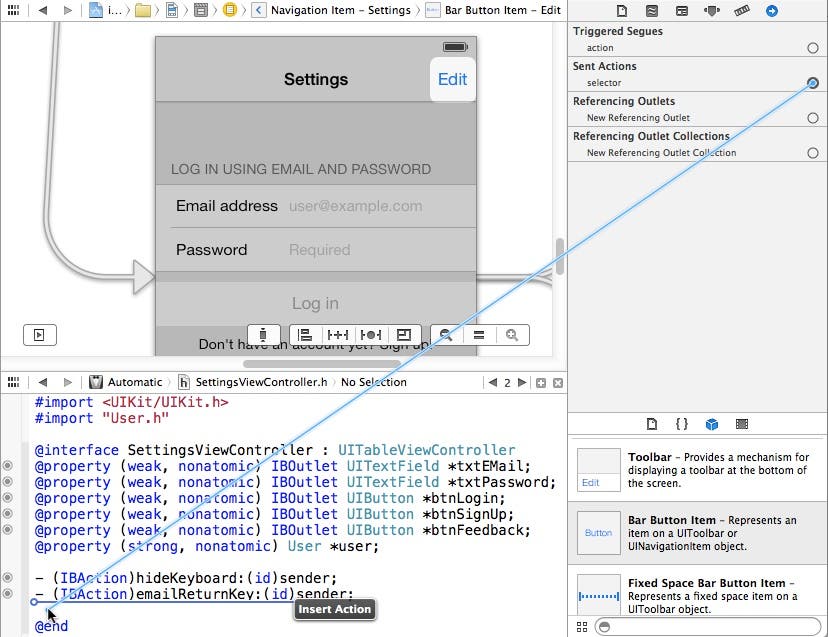
Task: Open the File inspector tab
Action: tap(622, 11)
